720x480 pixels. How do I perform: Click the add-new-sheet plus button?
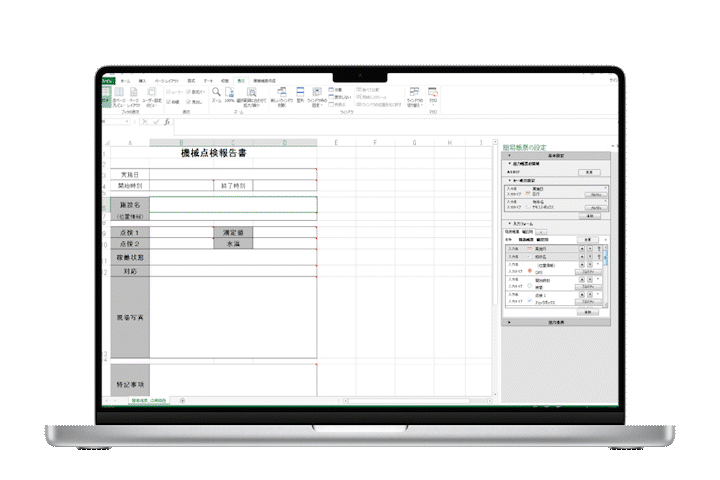(x=182, y=400)
